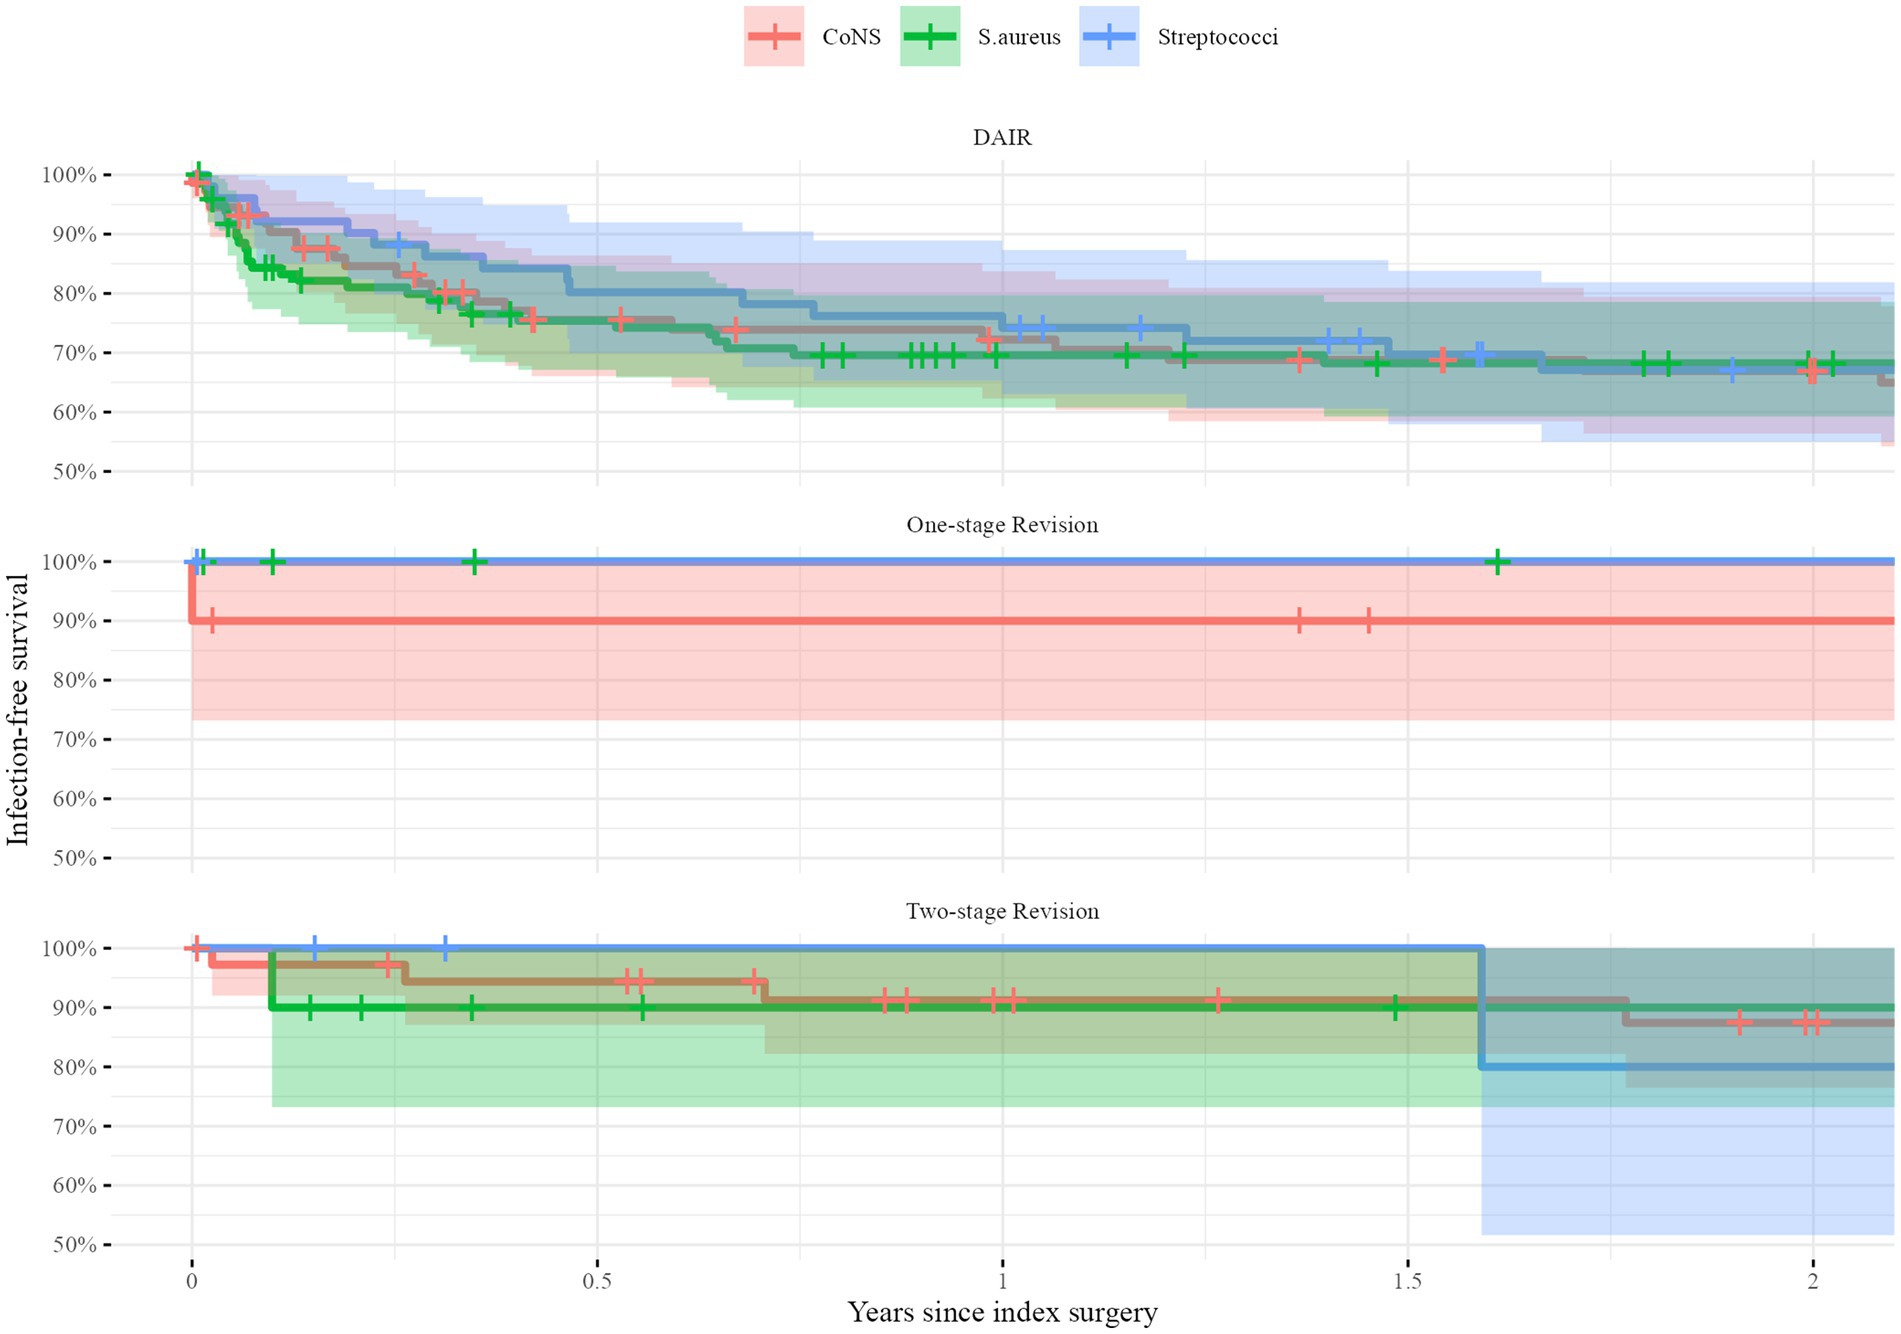1901x1334 pixels.
Task: Click the 1.5 x-axis tick label
Action: pos(1407,1281)
